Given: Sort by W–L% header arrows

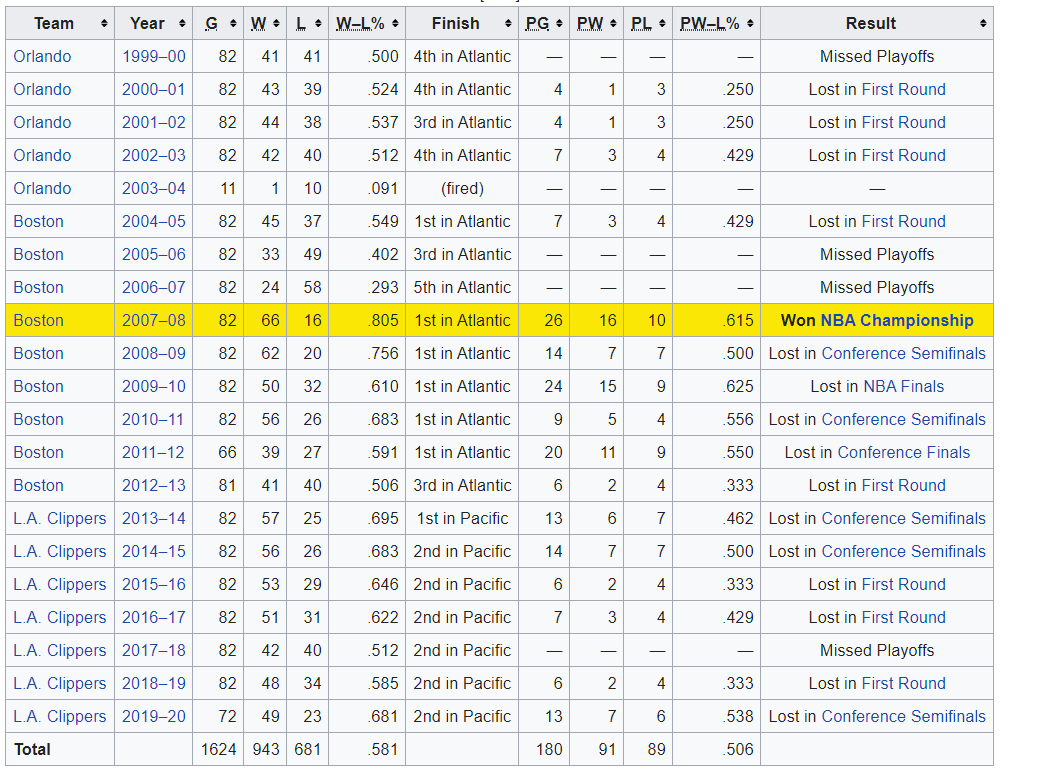Looking at the screenshot, I should click(x=396, y=24).
